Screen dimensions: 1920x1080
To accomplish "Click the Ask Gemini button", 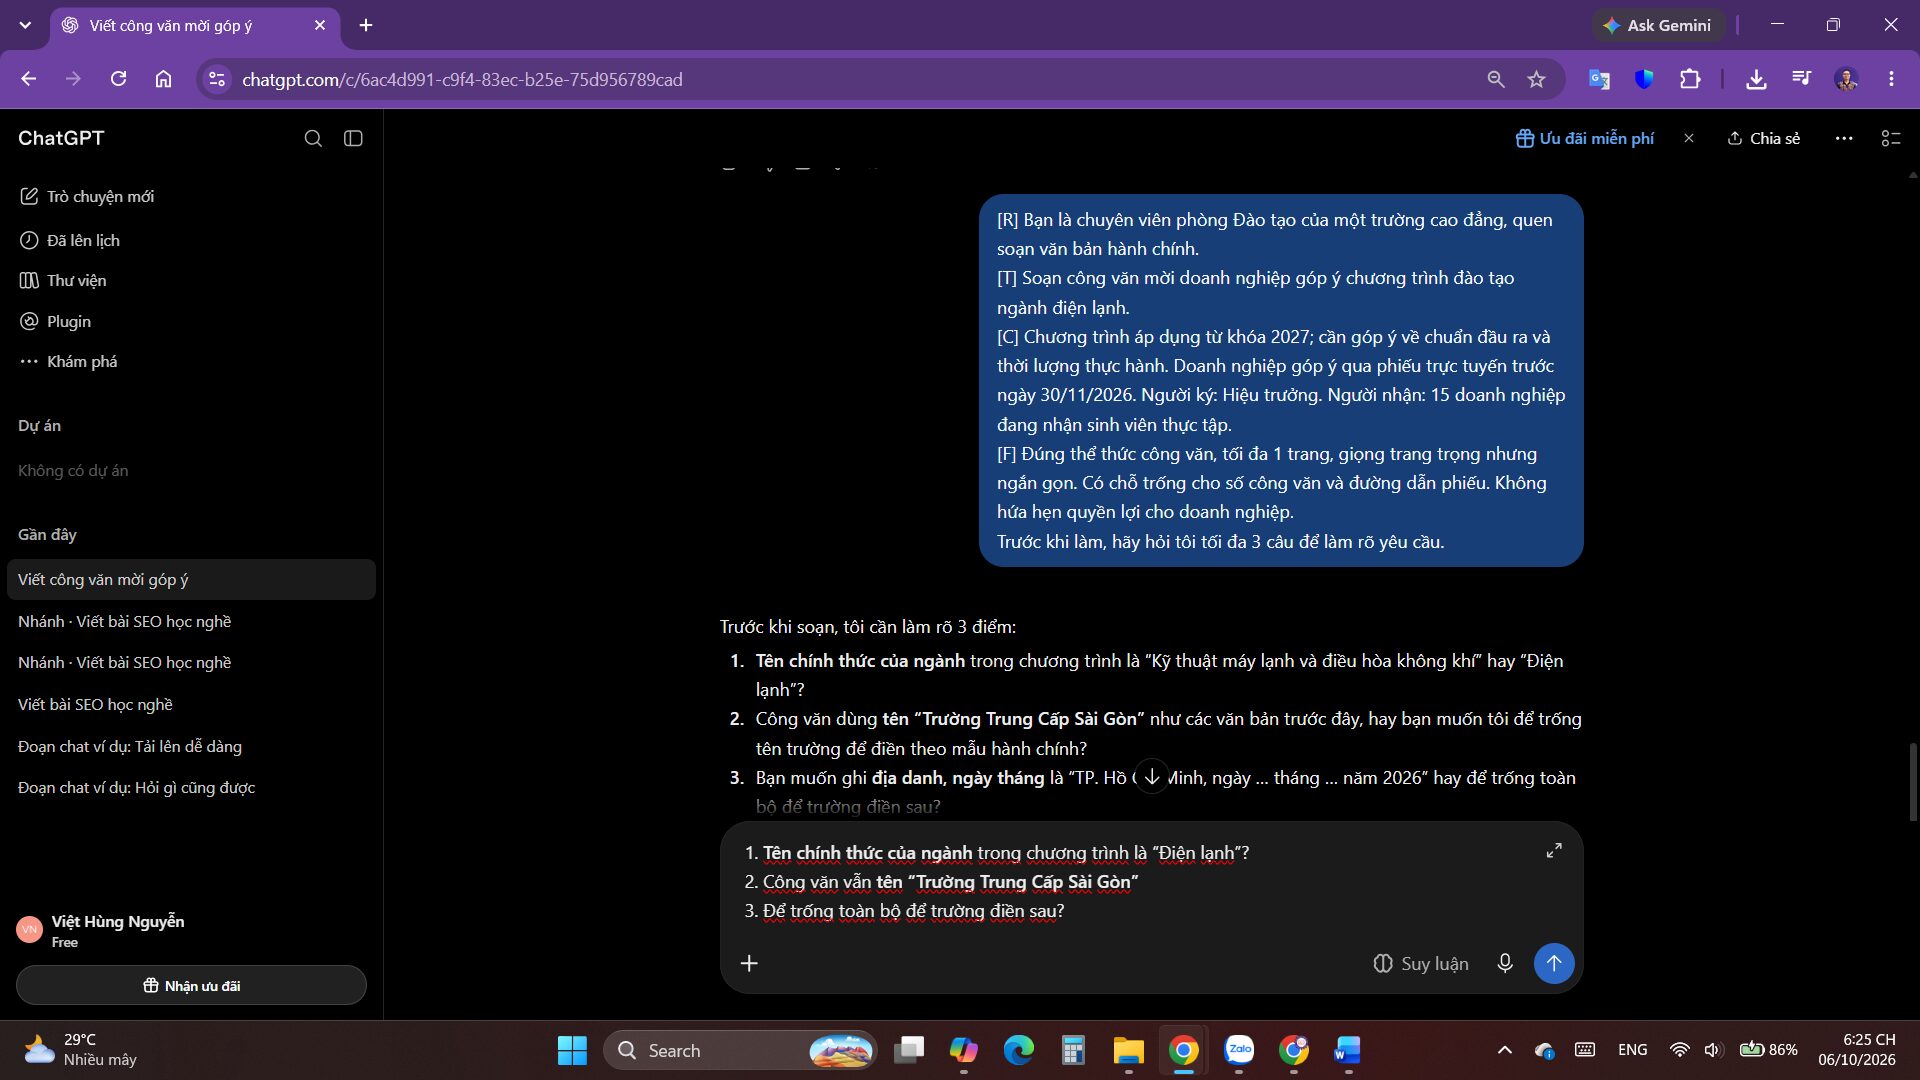I will [x=1657, y=25].
